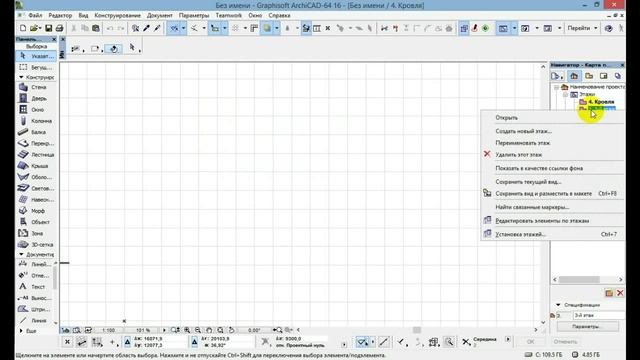The width and height of the screenshot is (640, 360).
Task: Select the Arrow (Указатель) tool
Action: [36, 56]
